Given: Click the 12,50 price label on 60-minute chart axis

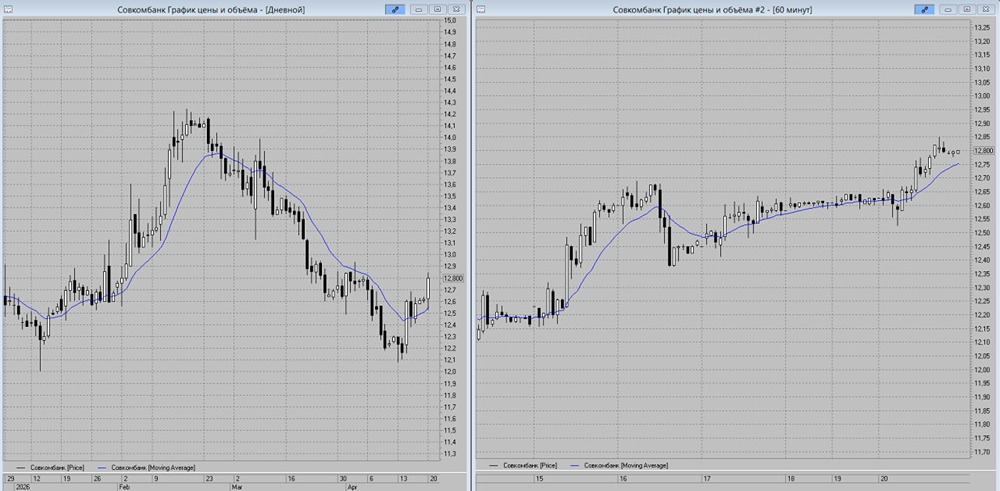Looking at the screenshot, I should click(982, 233).
